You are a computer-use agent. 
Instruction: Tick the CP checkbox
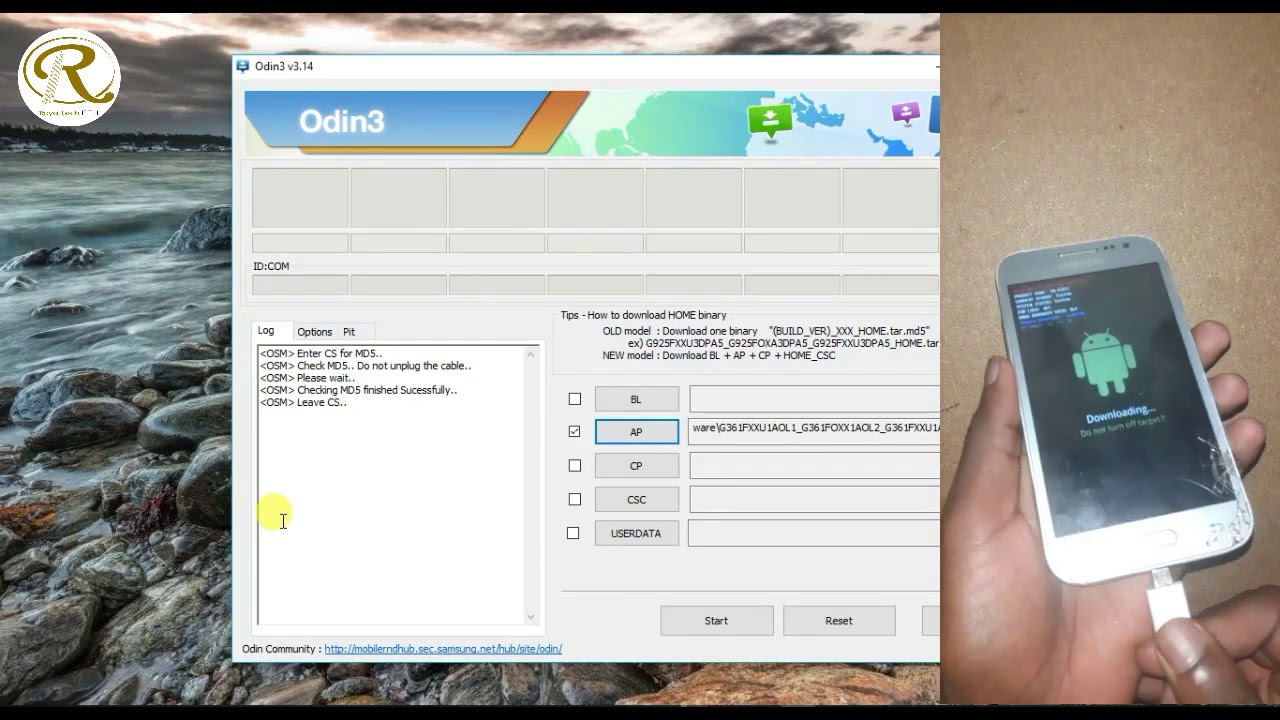(x=574, y=465)
